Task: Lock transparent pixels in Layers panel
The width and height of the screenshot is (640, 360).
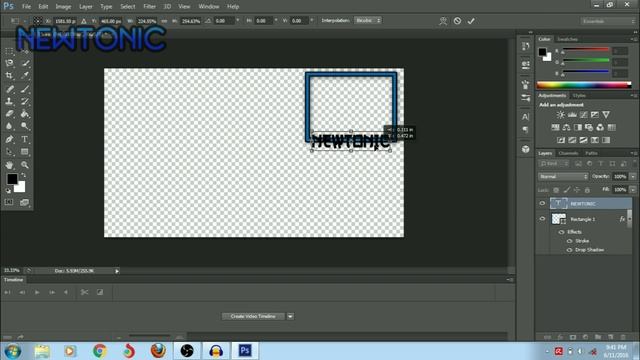Action: tap(556, 190)
